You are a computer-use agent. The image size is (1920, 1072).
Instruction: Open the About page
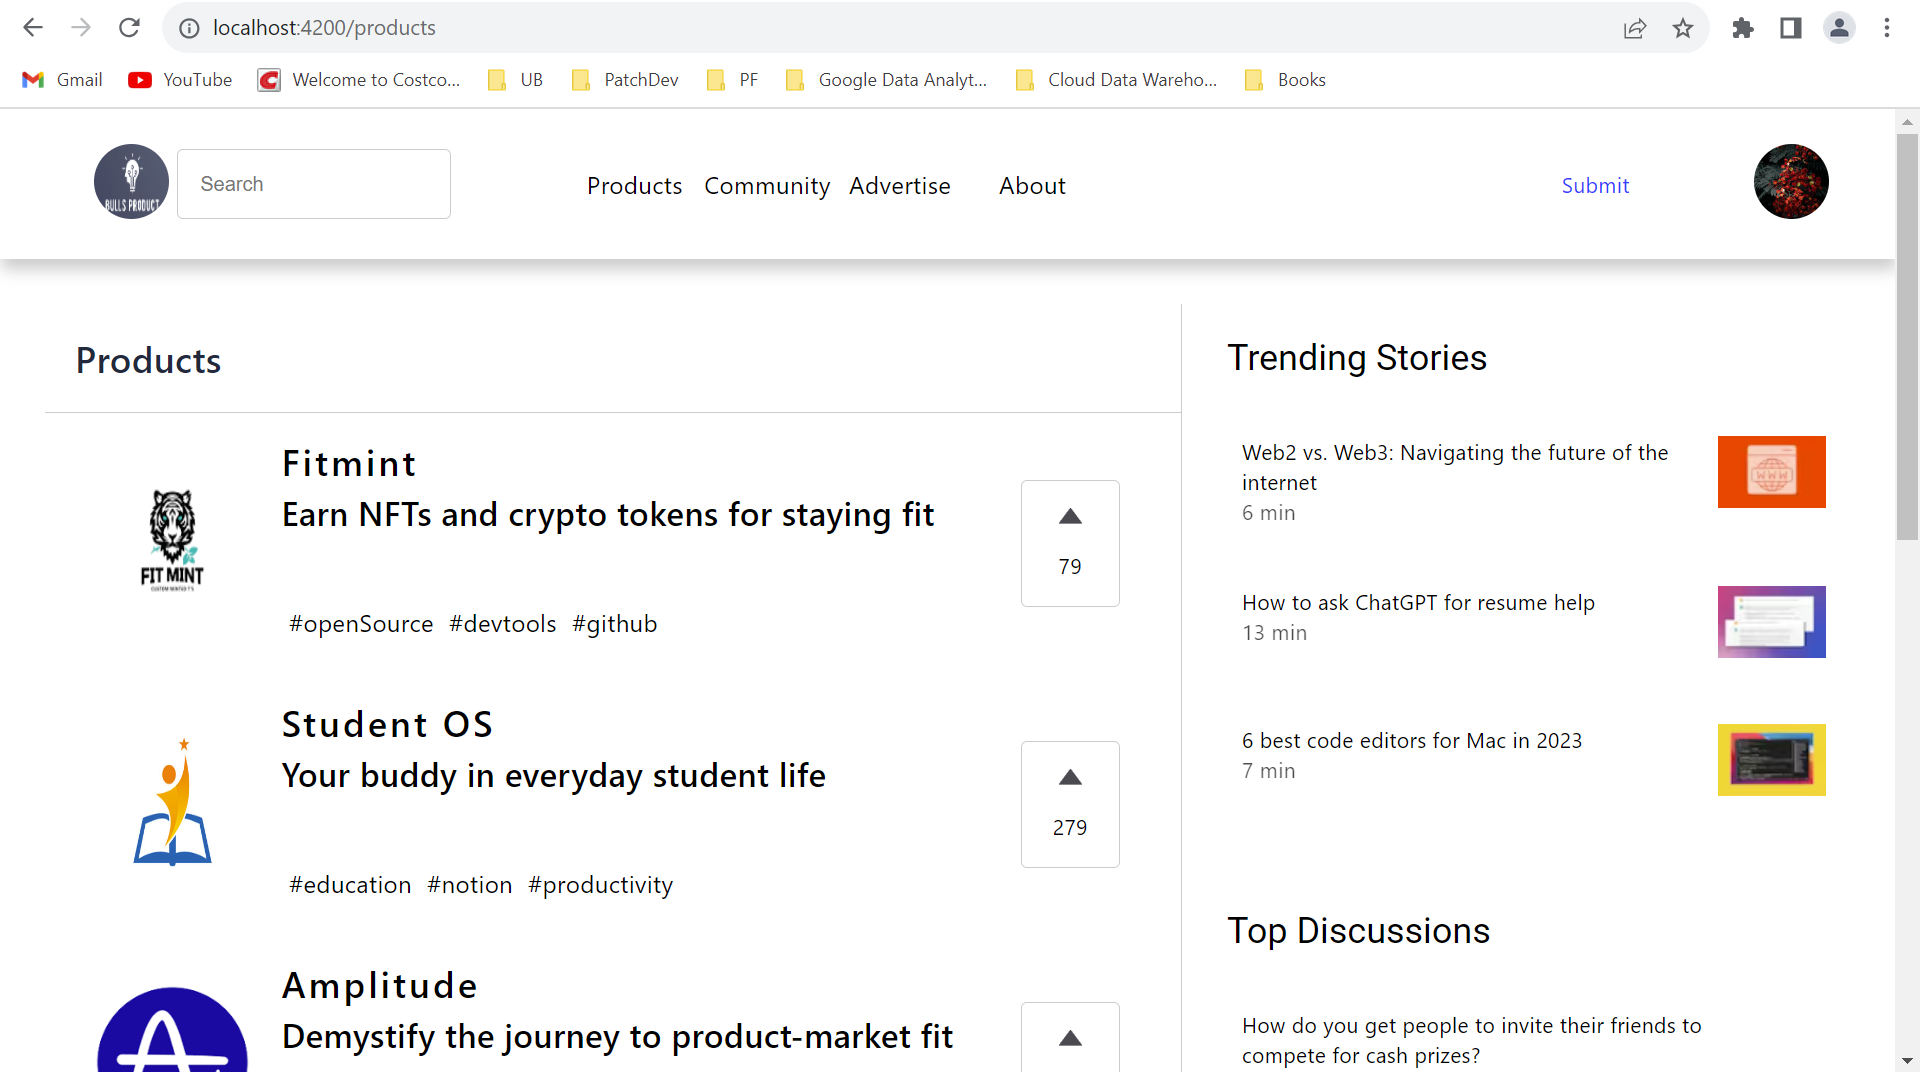[x=1032, y=185]
